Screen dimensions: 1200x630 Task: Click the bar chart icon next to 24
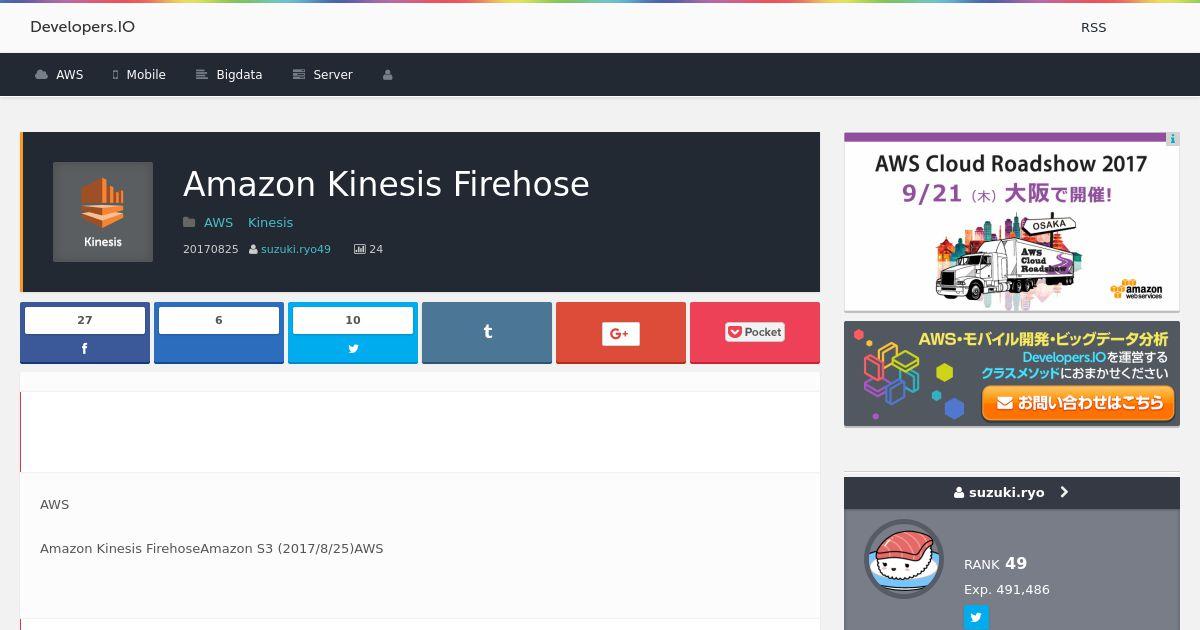pyautogui.click(x=359, y=249)
